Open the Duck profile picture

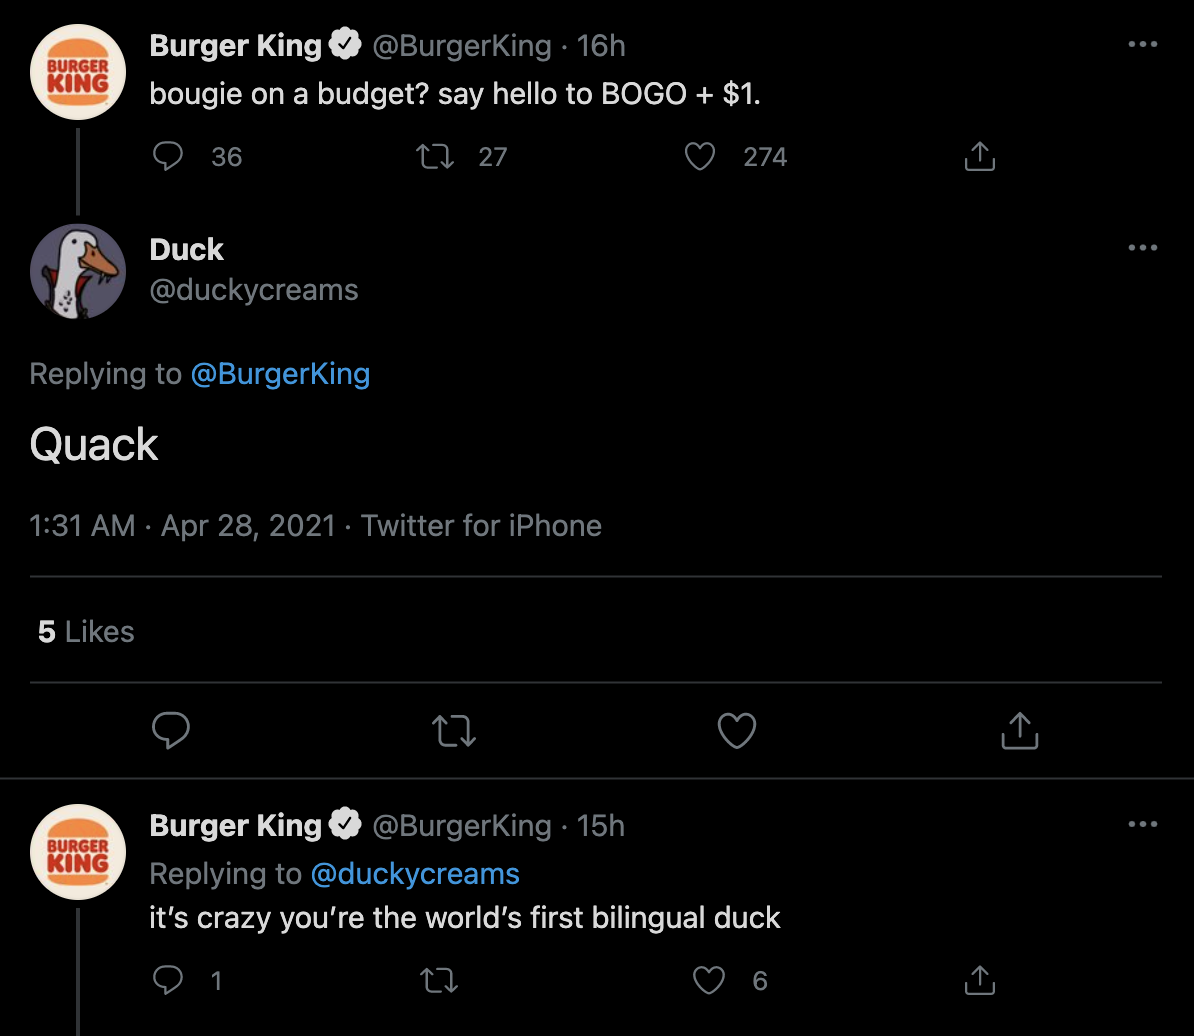click(78, 272)
